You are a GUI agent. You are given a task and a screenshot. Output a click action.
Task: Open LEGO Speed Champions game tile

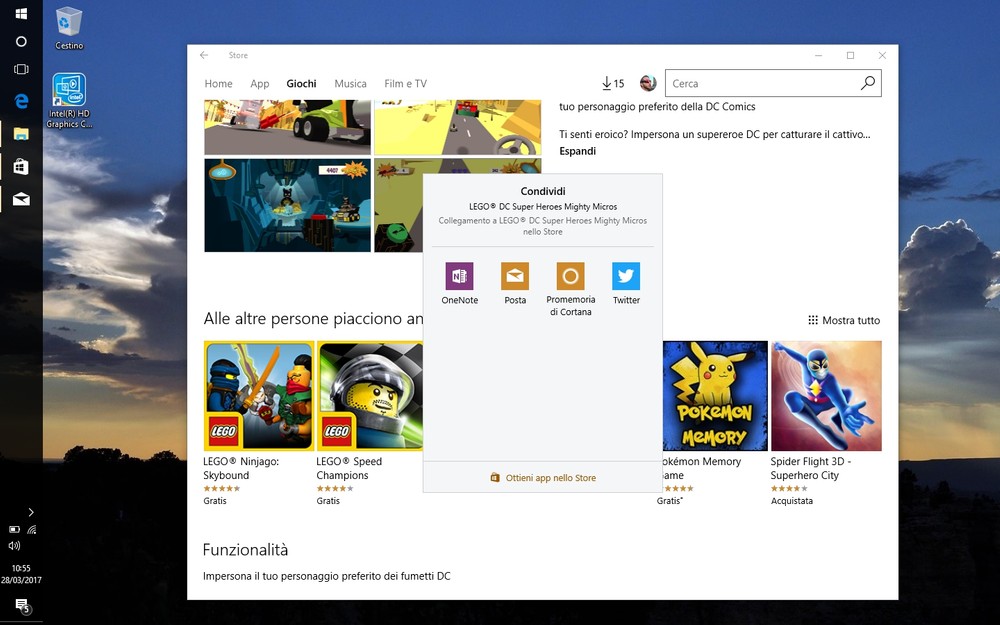(x=369, y=395)
